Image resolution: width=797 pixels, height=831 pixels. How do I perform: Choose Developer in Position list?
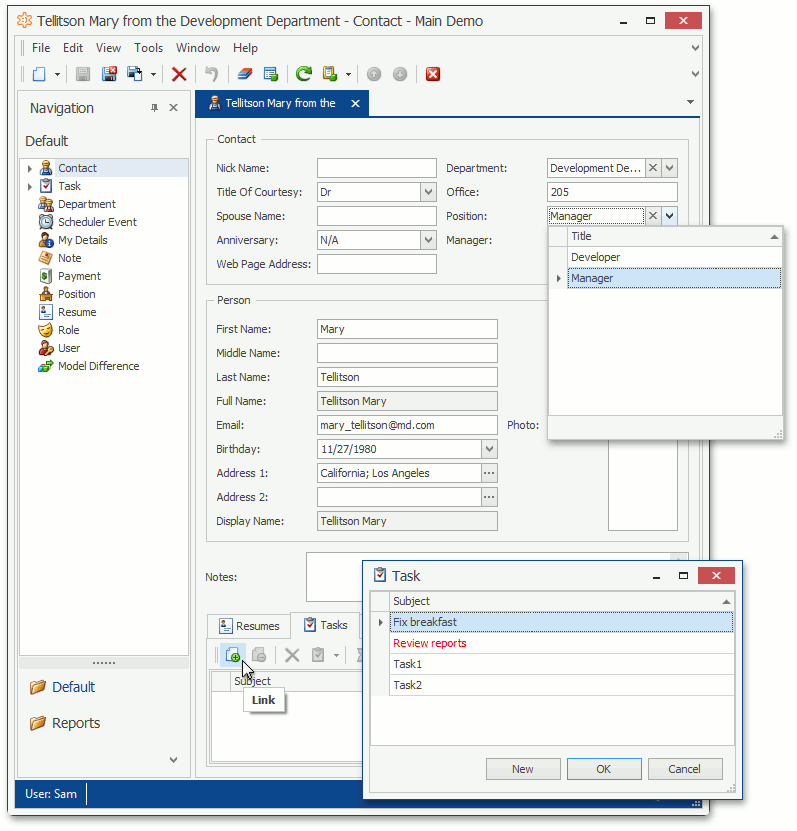click(x=674, y=257)
